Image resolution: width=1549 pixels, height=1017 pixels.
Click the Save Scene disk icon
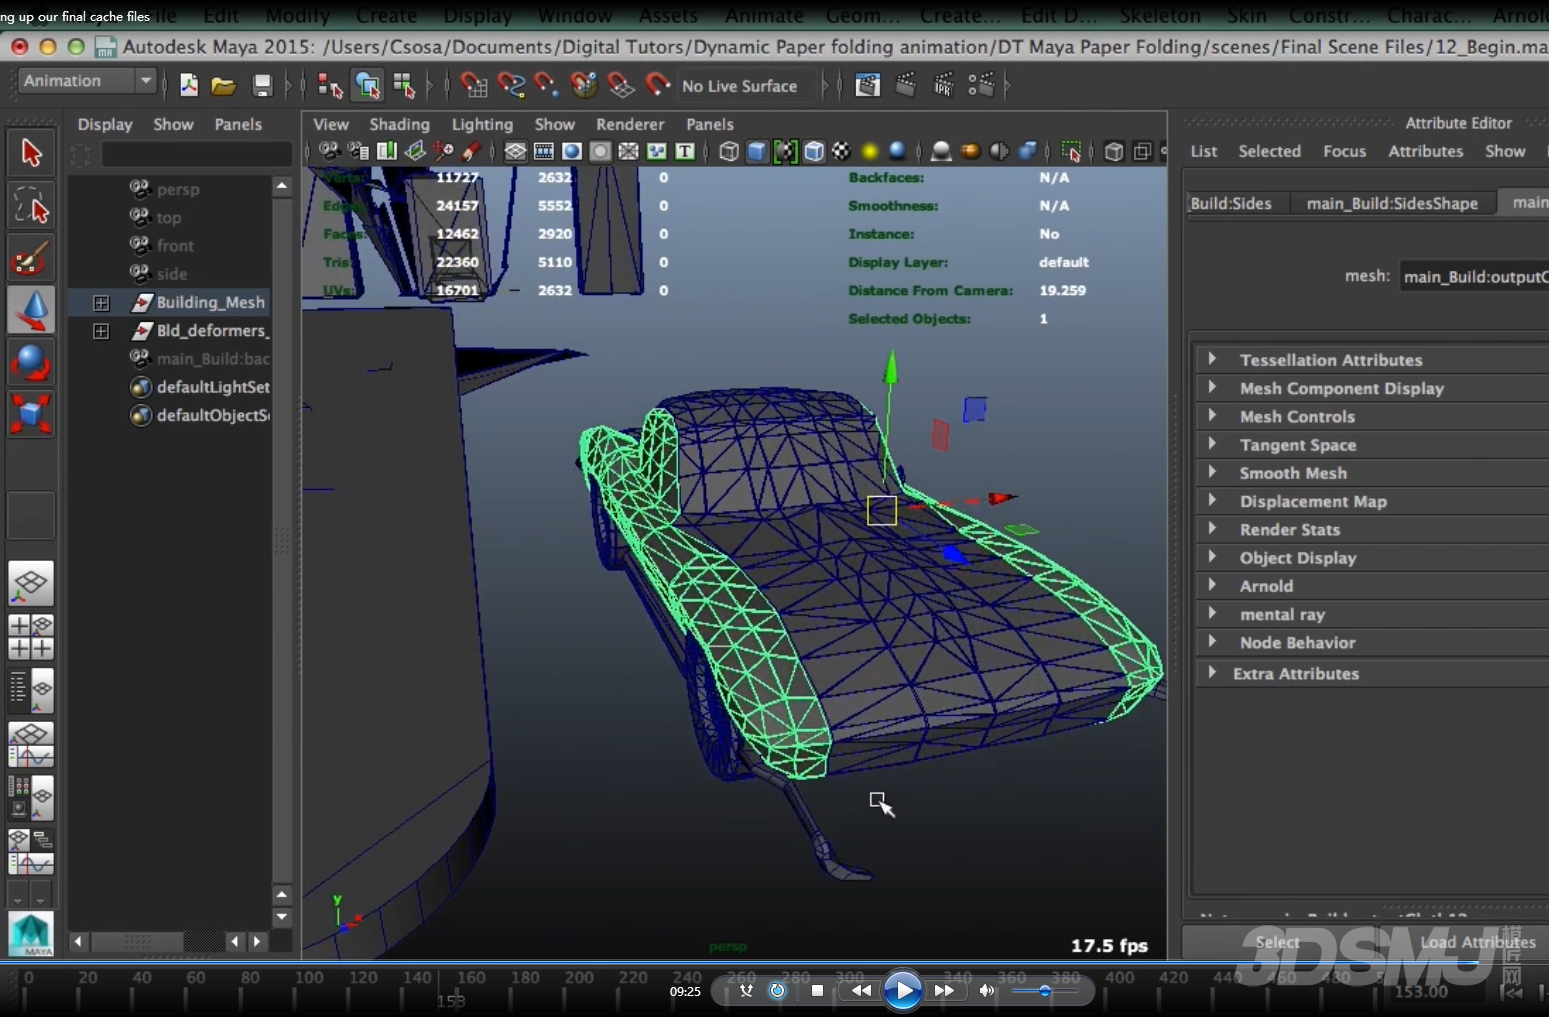tap(262, 86)
